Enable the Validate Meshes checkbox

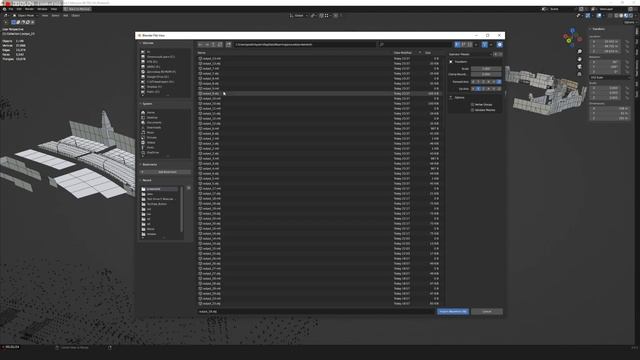[472, 110]
